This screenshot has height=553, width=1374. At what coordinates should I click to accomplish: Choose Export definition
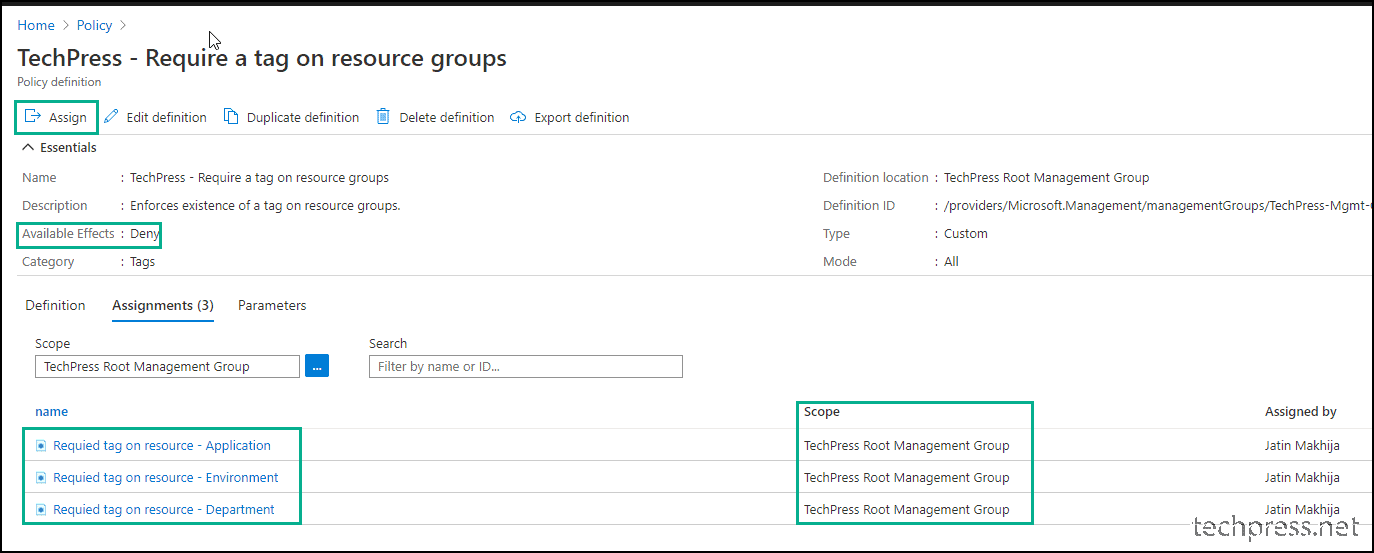[x=582, y=118]
